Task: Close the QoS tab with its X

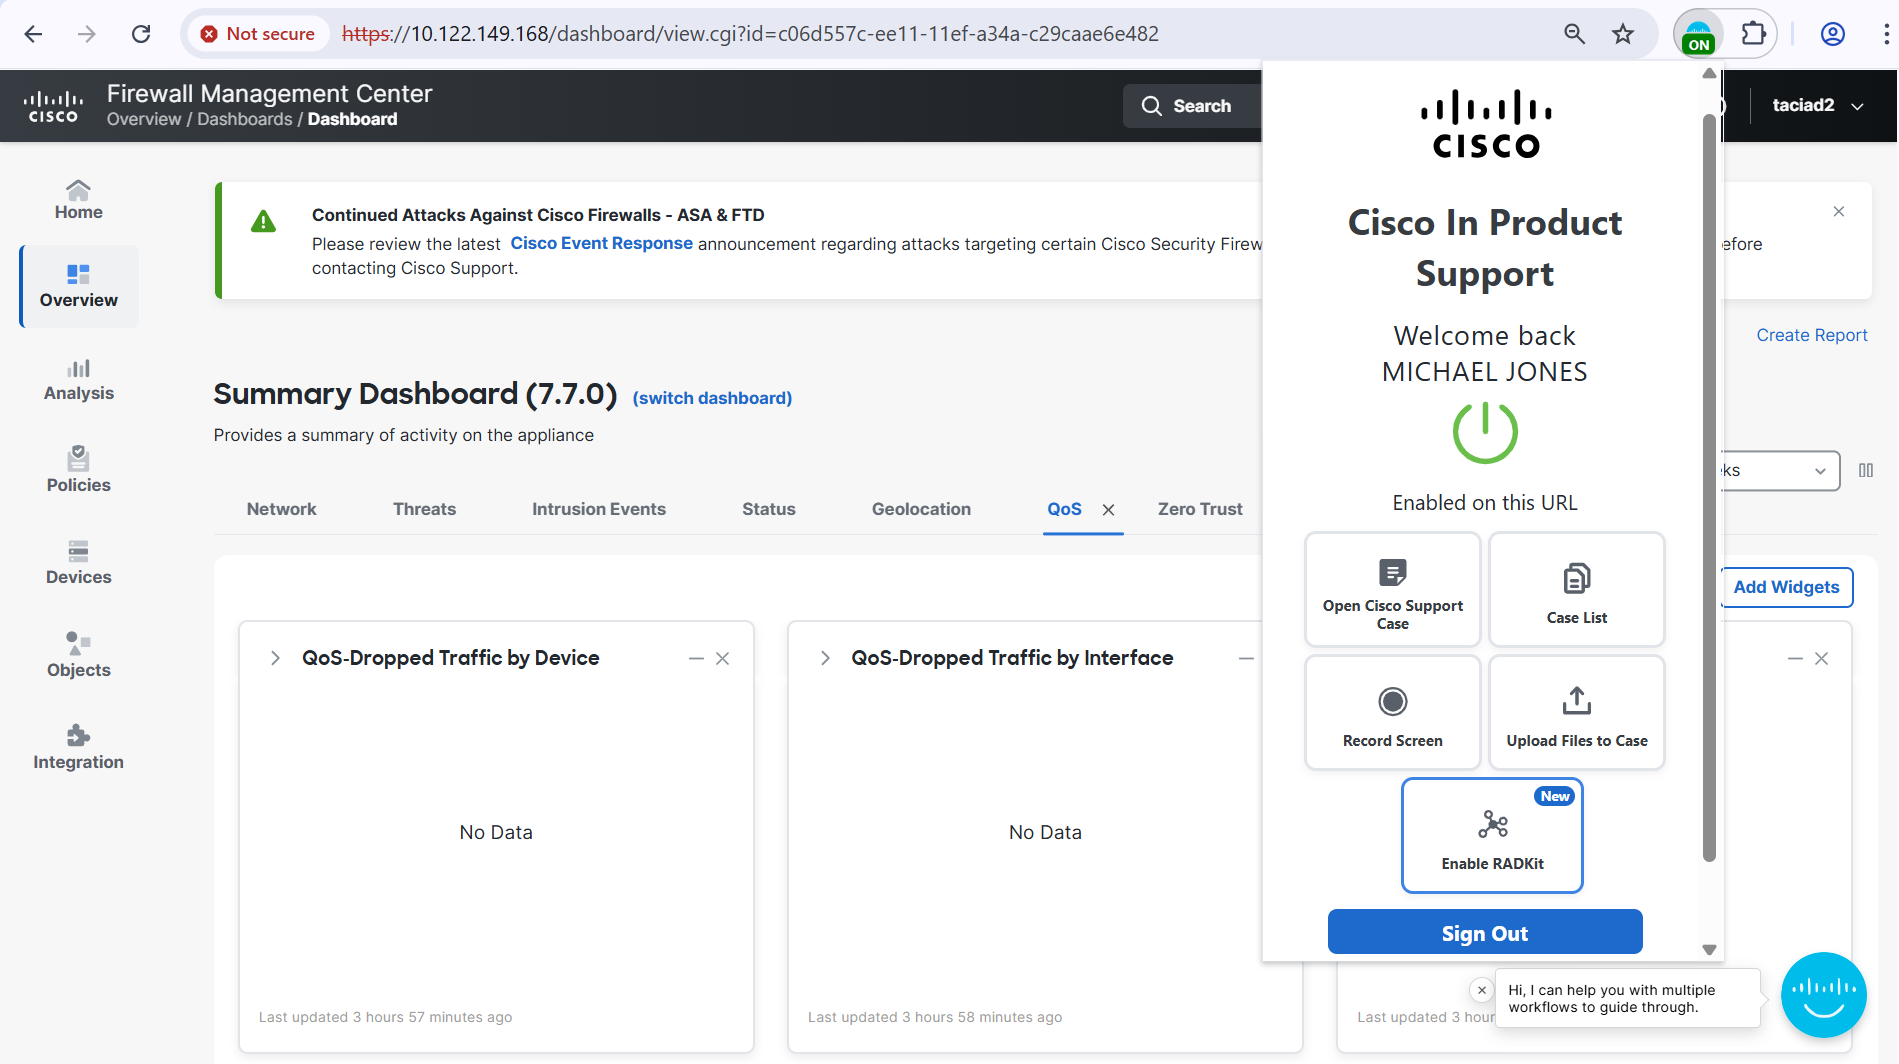Action: tap(1108, 510)
